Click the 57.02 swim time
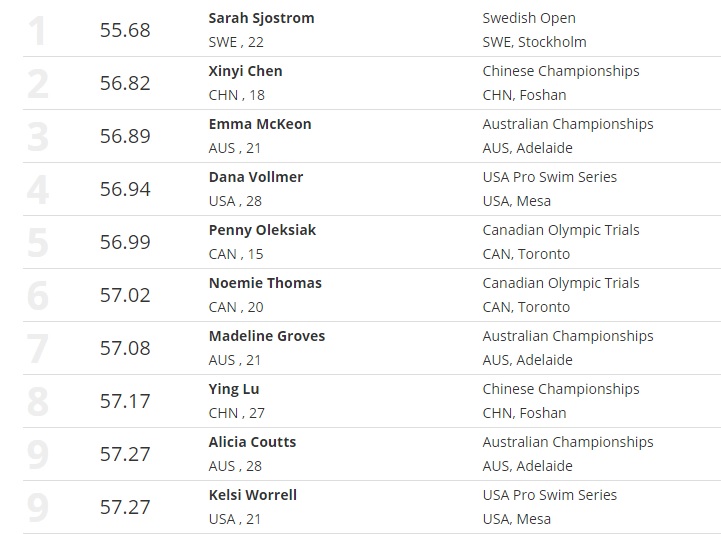Screen dimensions: 721x534 [x=125, y=295]
